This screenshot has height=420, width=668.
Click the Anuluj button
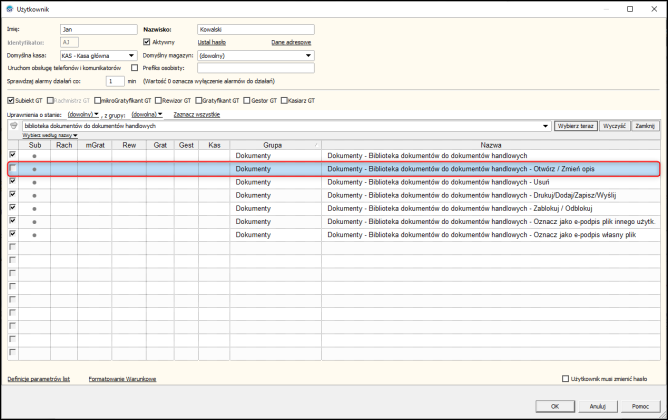597,406
